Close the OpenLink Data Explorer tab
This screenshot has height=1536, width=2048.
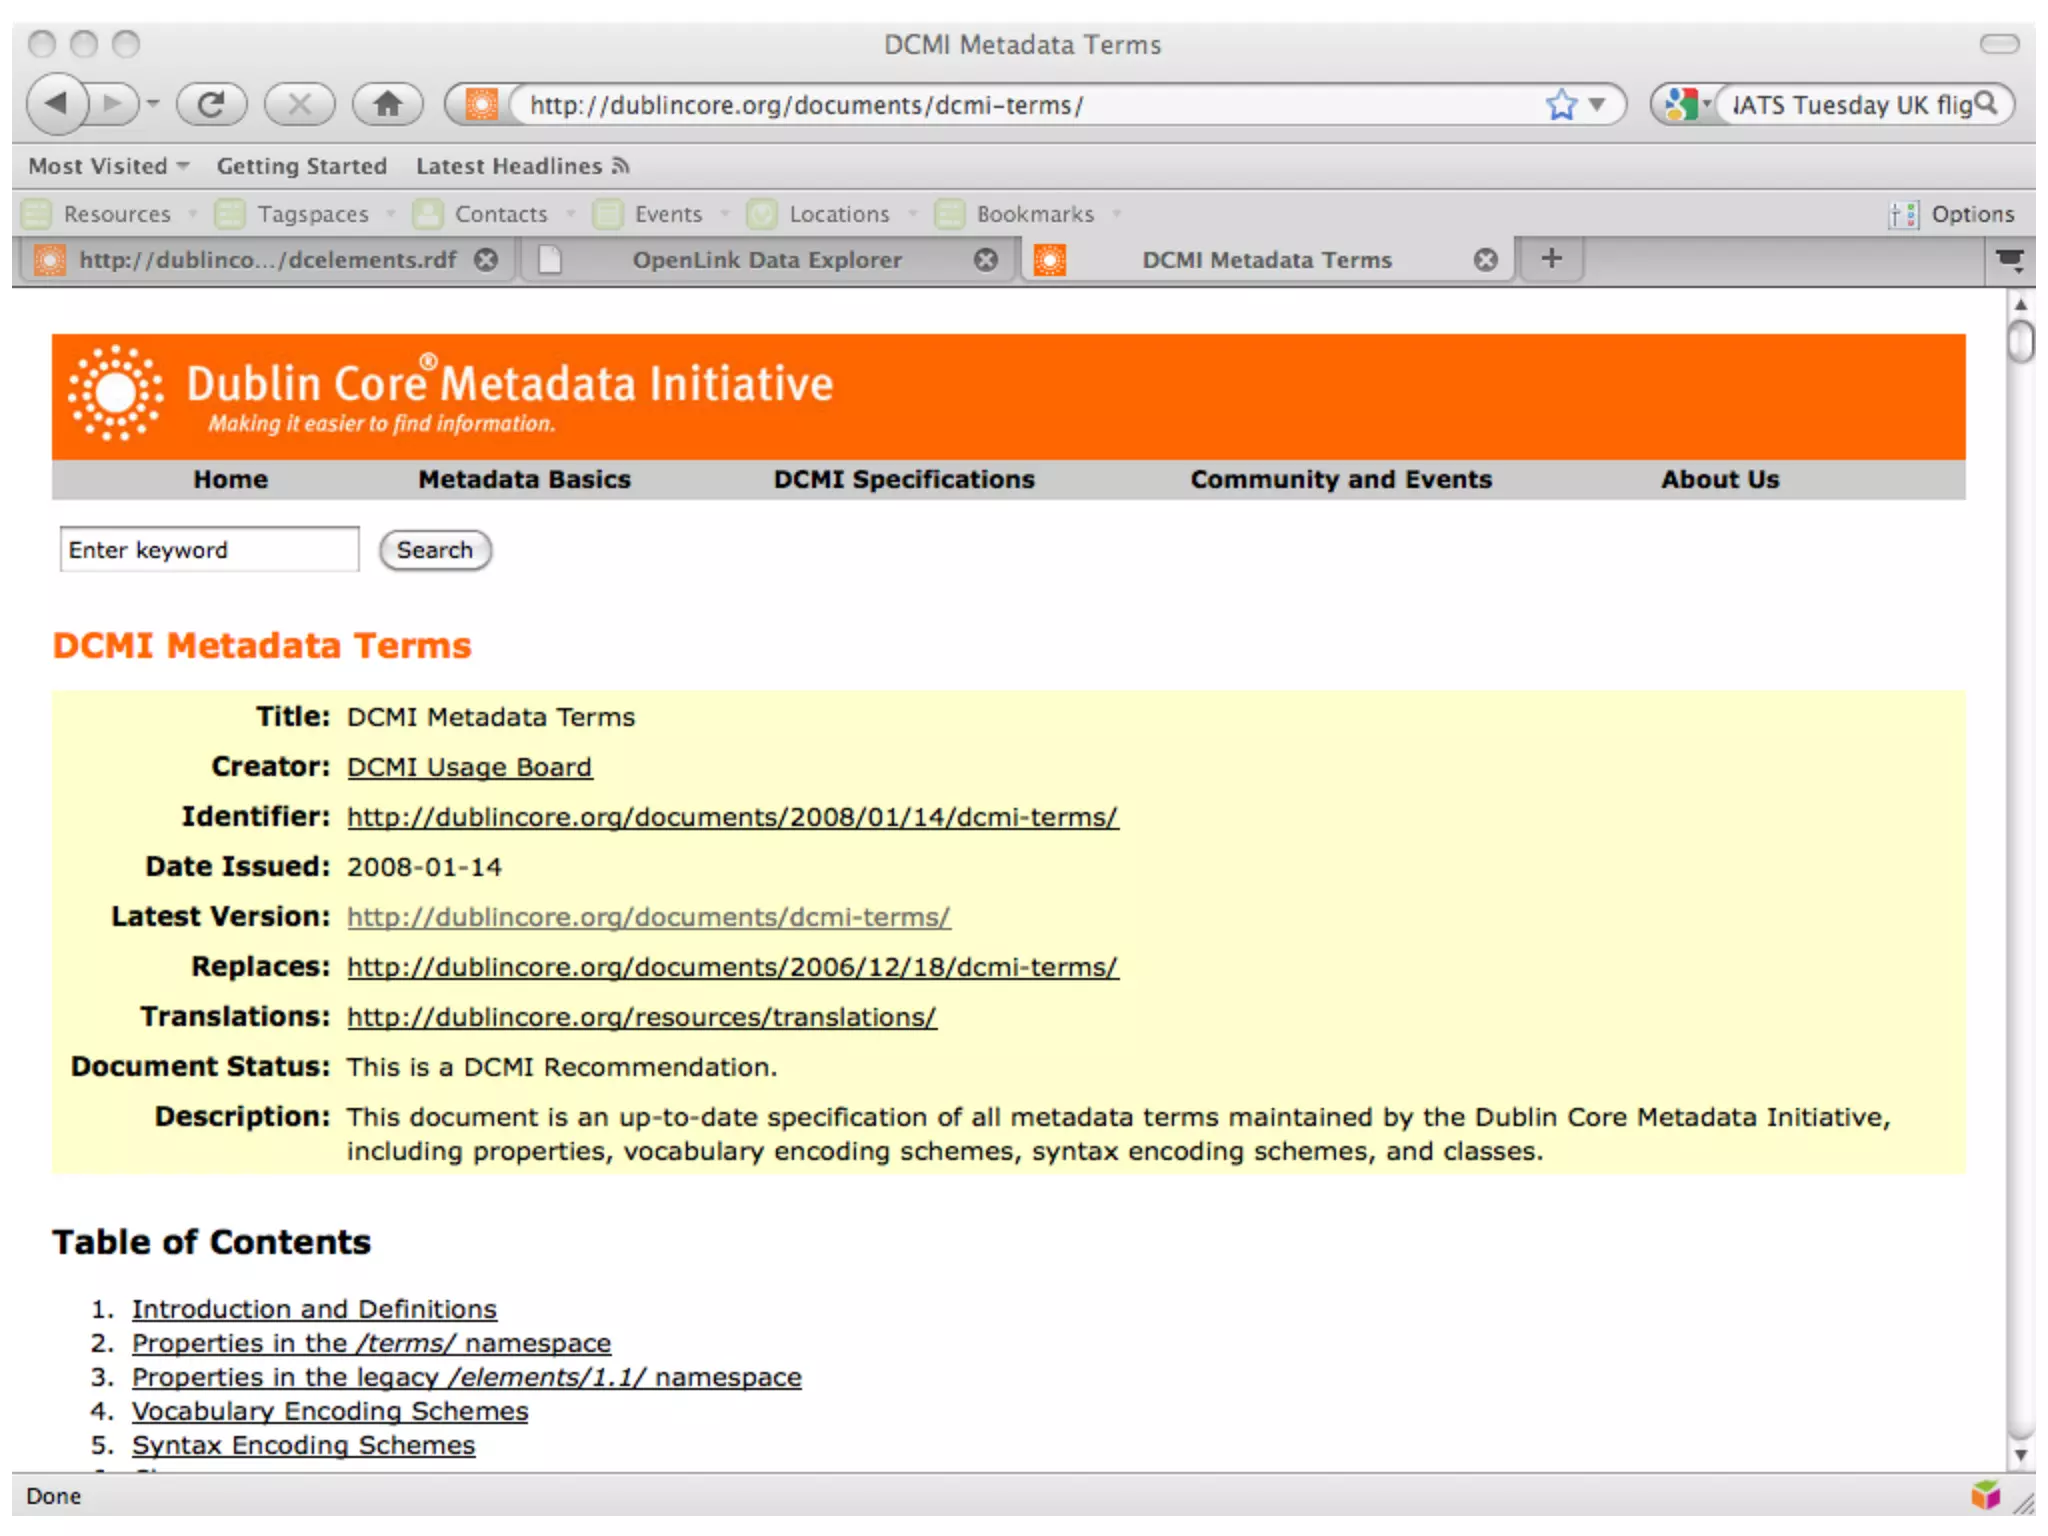(x=986, y=260)
